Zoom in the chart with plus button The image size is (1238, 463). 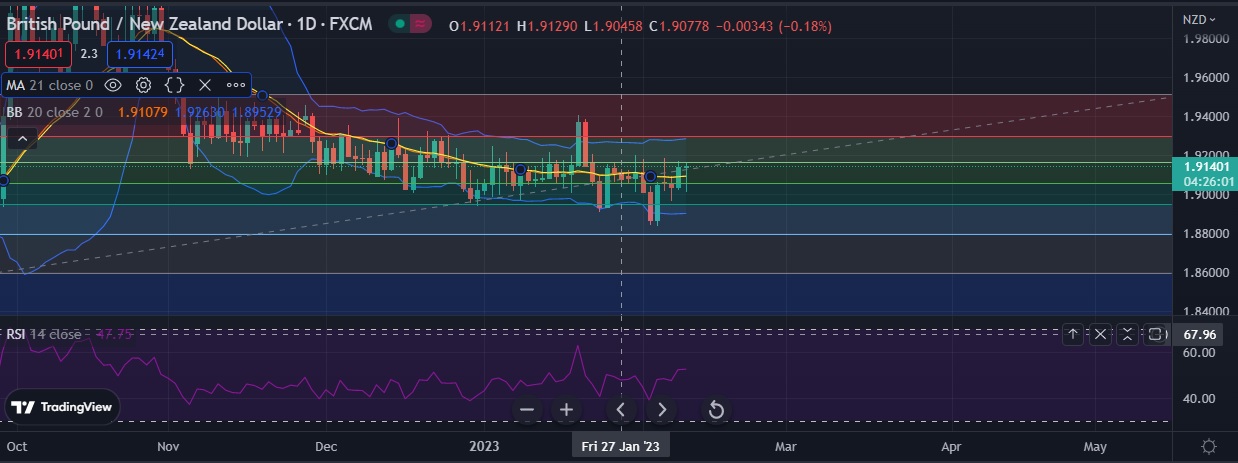tap(566, 410)
